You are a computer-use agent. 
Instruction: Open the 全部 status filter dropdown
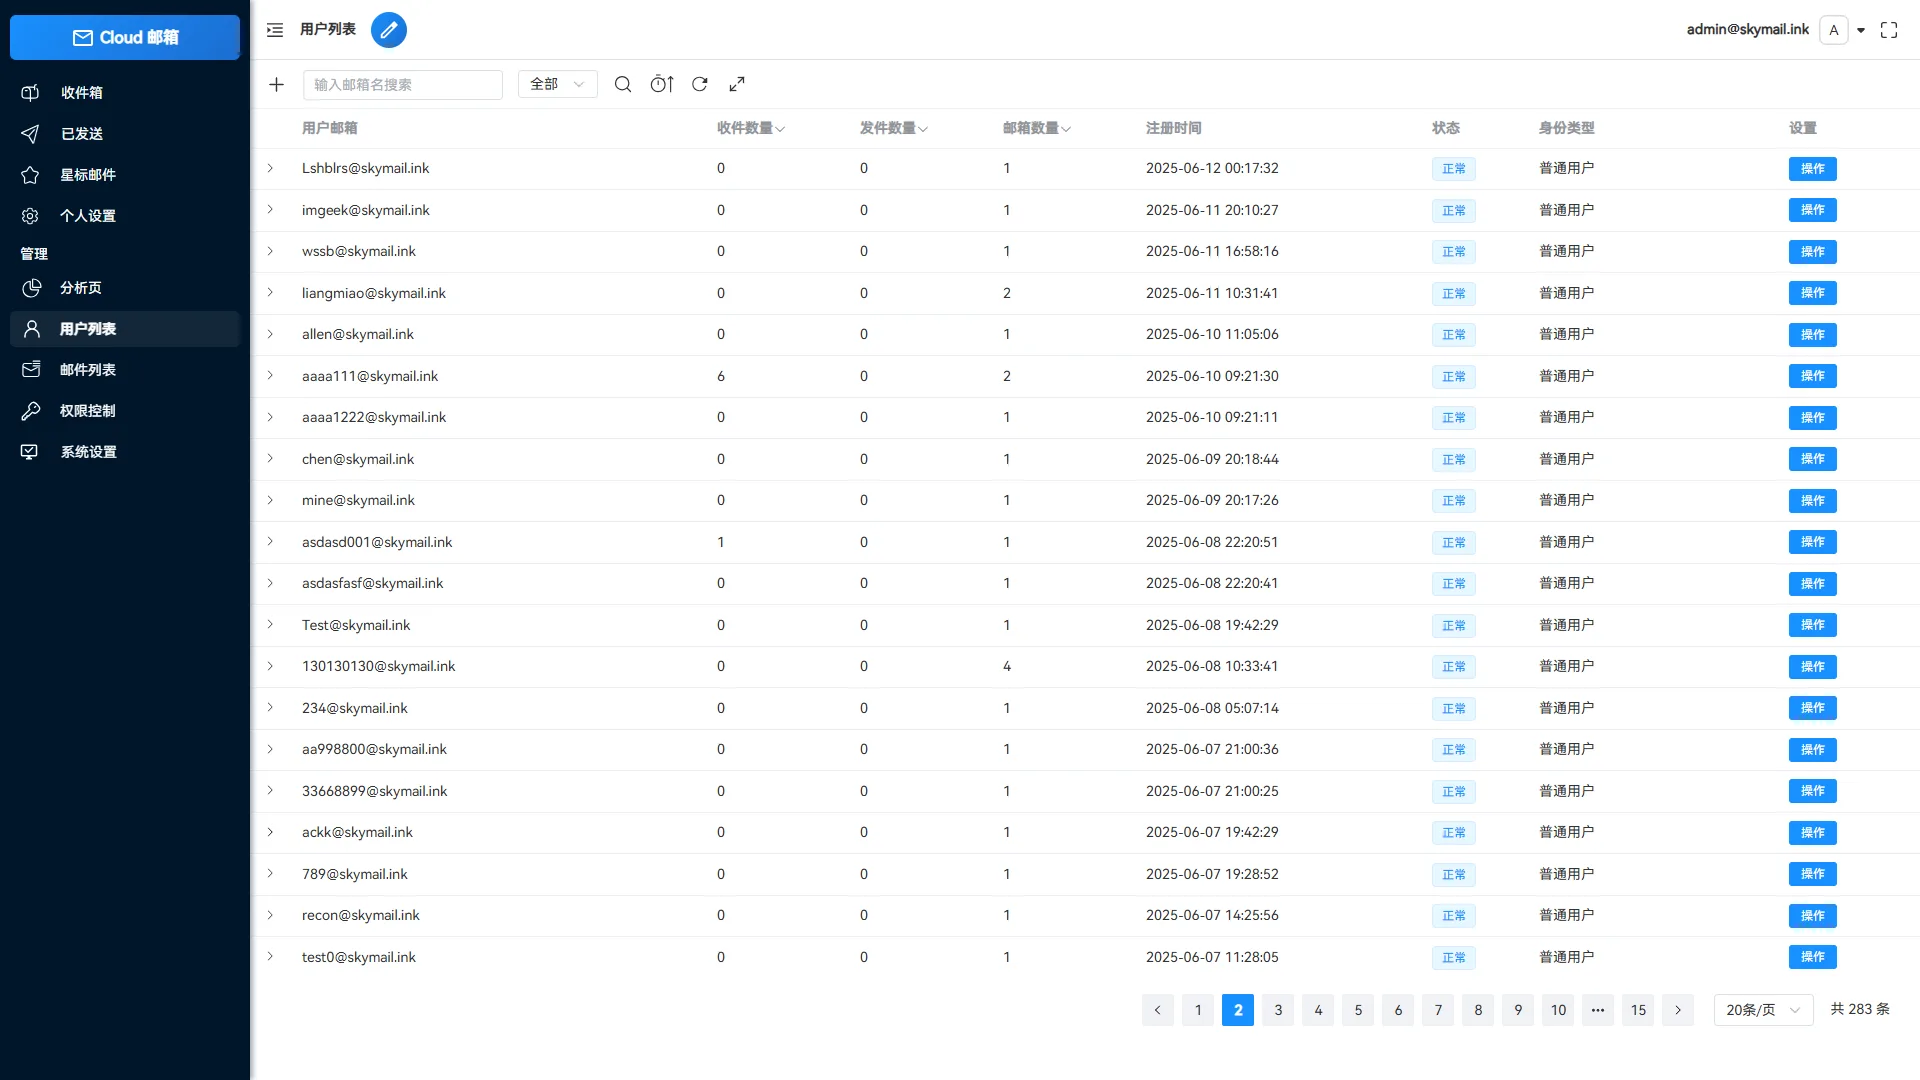point(557,85)
